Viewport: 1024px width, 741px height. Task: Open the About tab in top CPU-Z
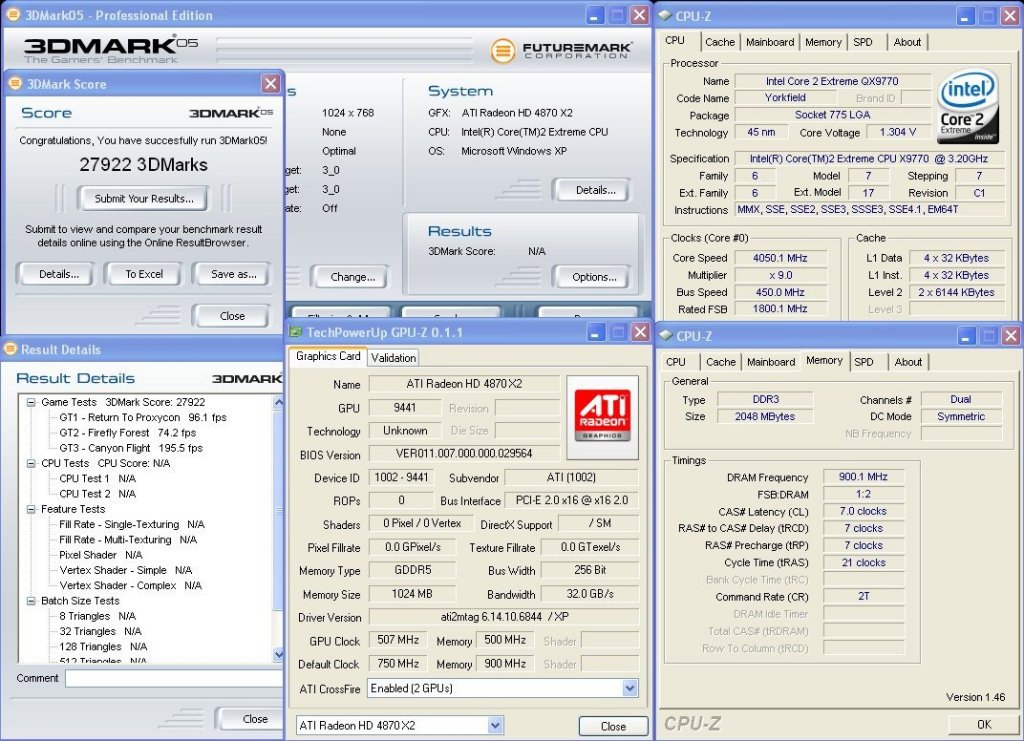click(x=907, y=42)
